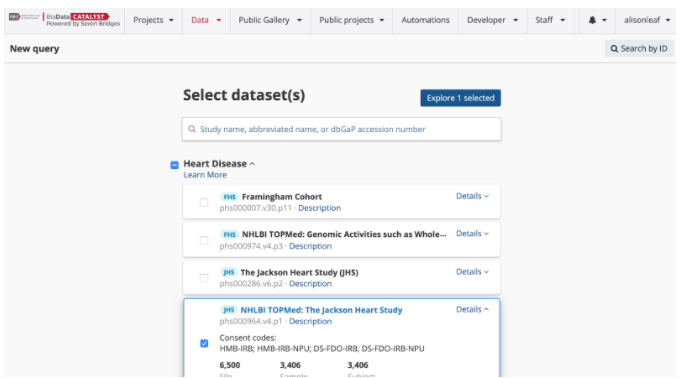Click the New query heading

pos(34,49)
